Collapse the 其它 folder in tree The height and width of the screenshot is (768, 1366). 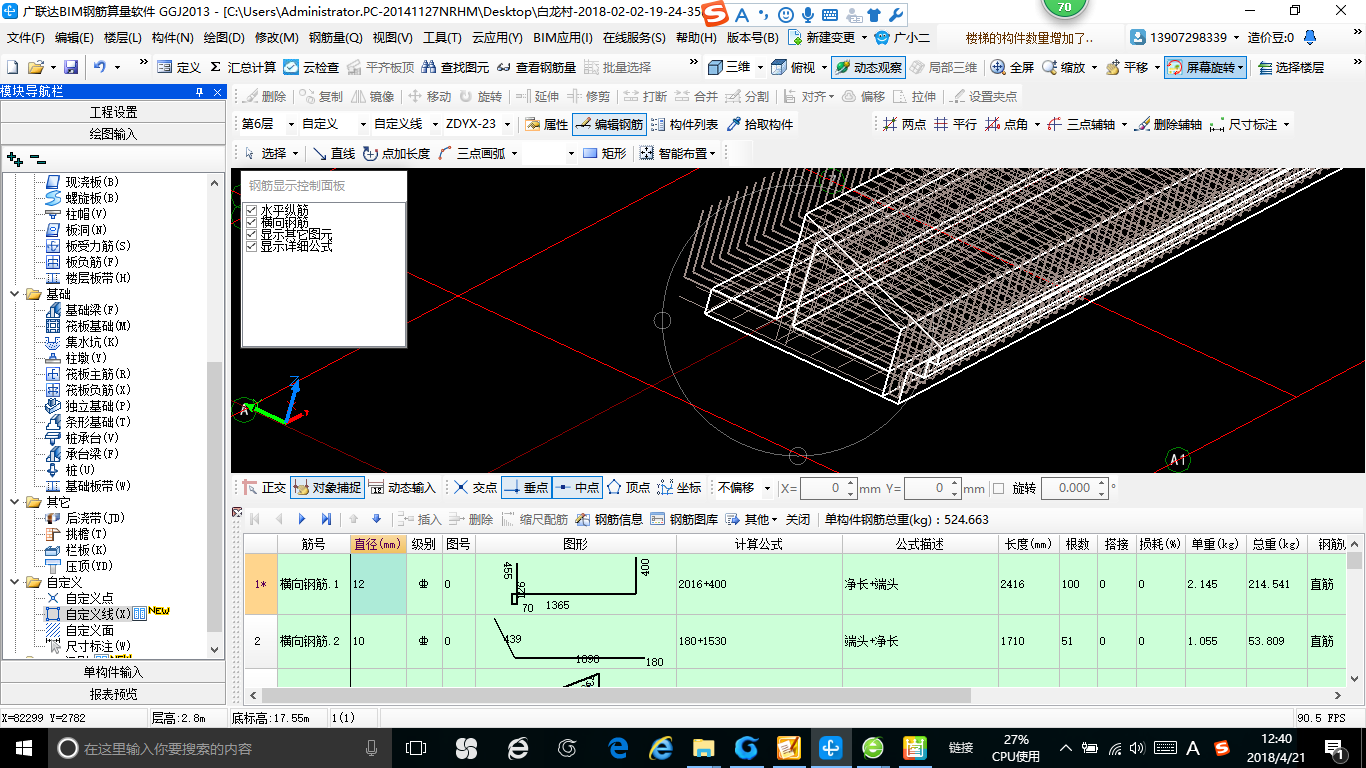(15, 502)
